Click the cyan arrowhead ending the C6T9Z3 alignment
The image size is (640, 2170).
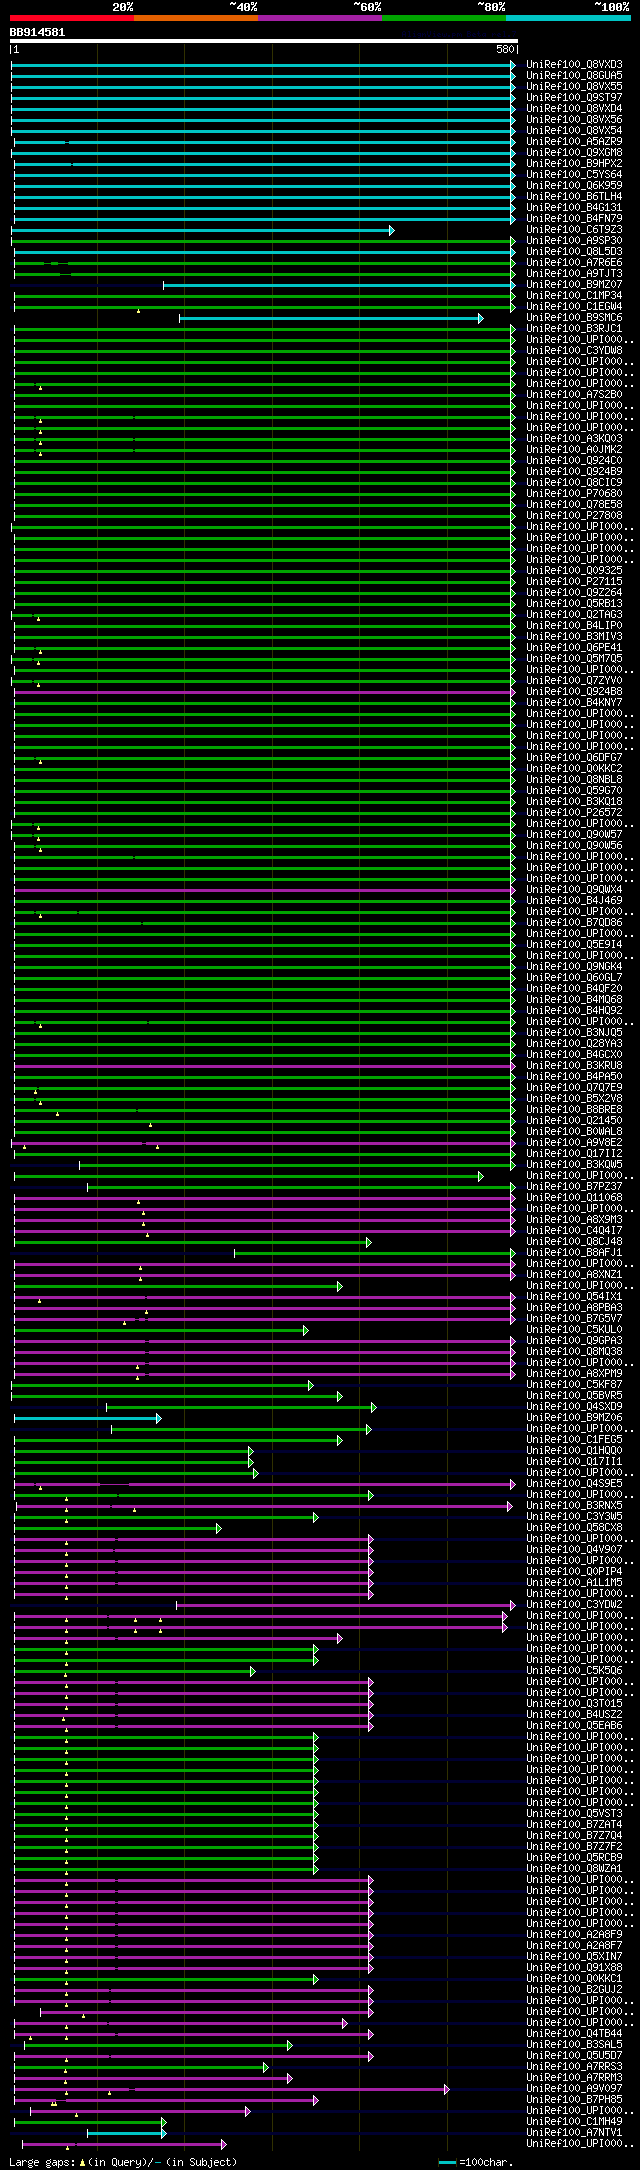pos(392,230)
